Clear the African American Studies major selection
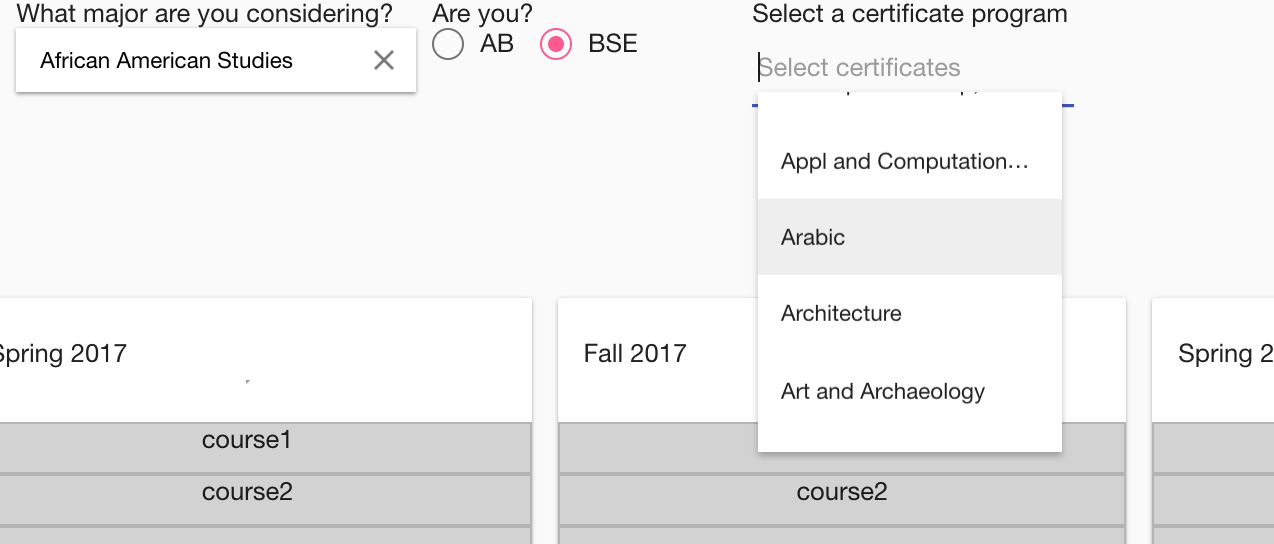This screenshot has width=1274, height=544. point(384,61)
